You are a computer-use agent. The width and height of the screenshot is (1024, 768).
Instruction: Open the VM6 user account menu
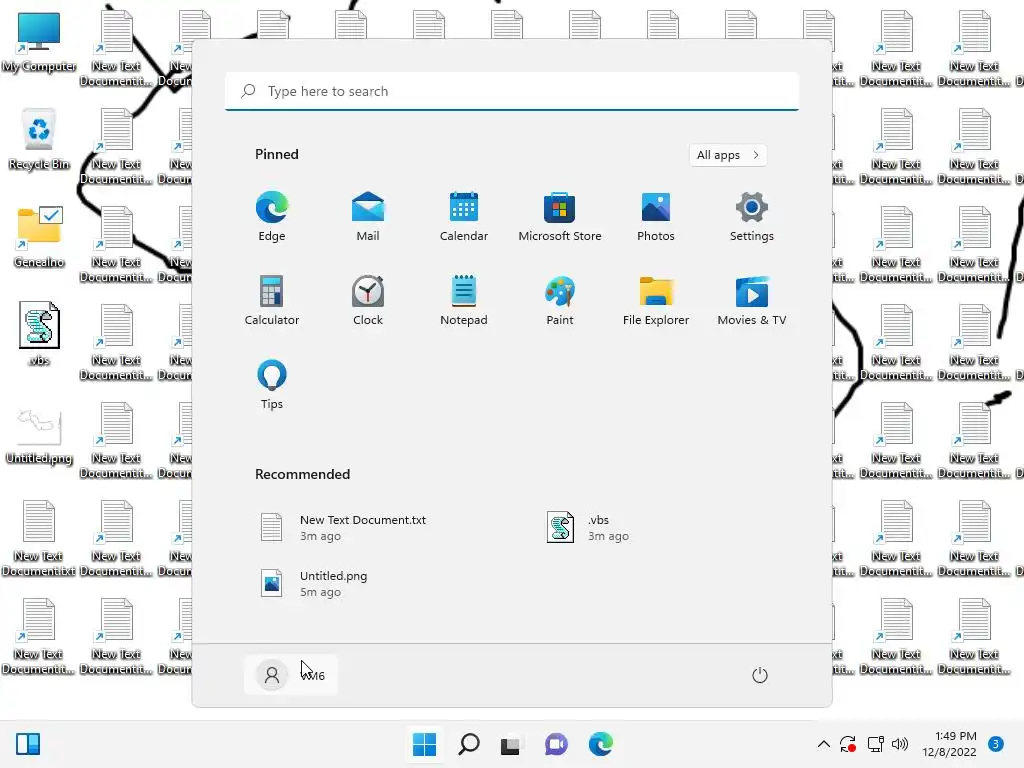(291, 675)
